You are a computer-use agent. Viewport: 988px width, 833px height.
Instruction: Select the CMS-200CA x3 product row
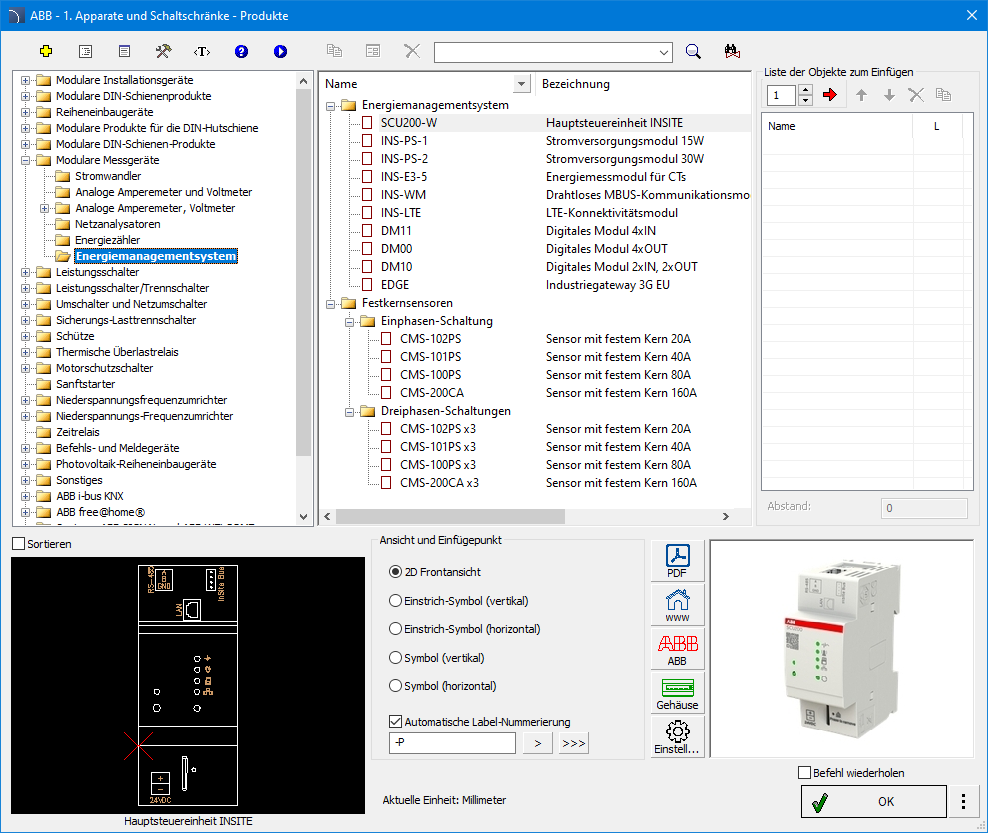[x=536, y=483]
